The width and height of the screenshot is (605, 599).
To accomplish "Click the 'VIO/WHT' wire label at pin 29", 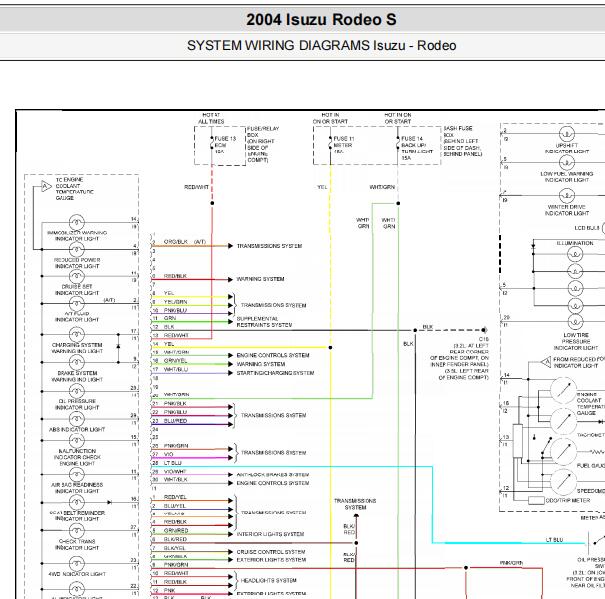I will tap(175, 471).
